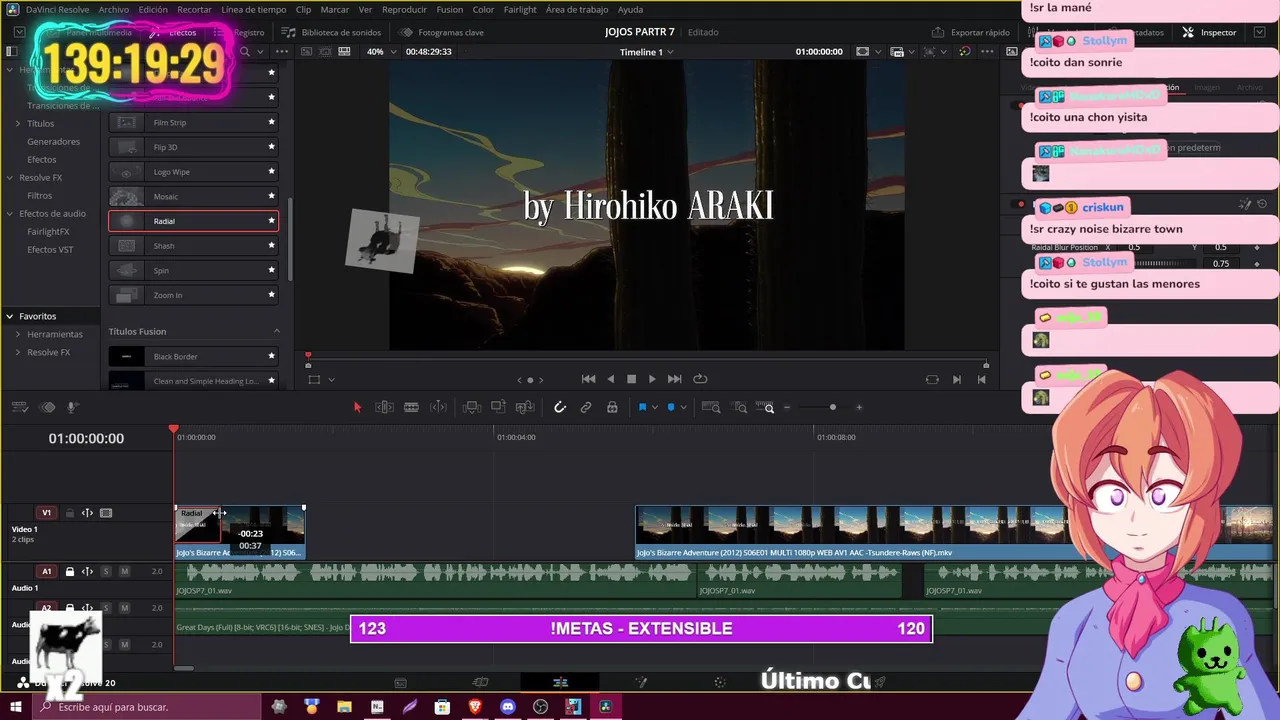Viewport: 1280px width, 720px height.
Task: Toggle the chain Linked selection icon
Action: (x=586, y=407)
